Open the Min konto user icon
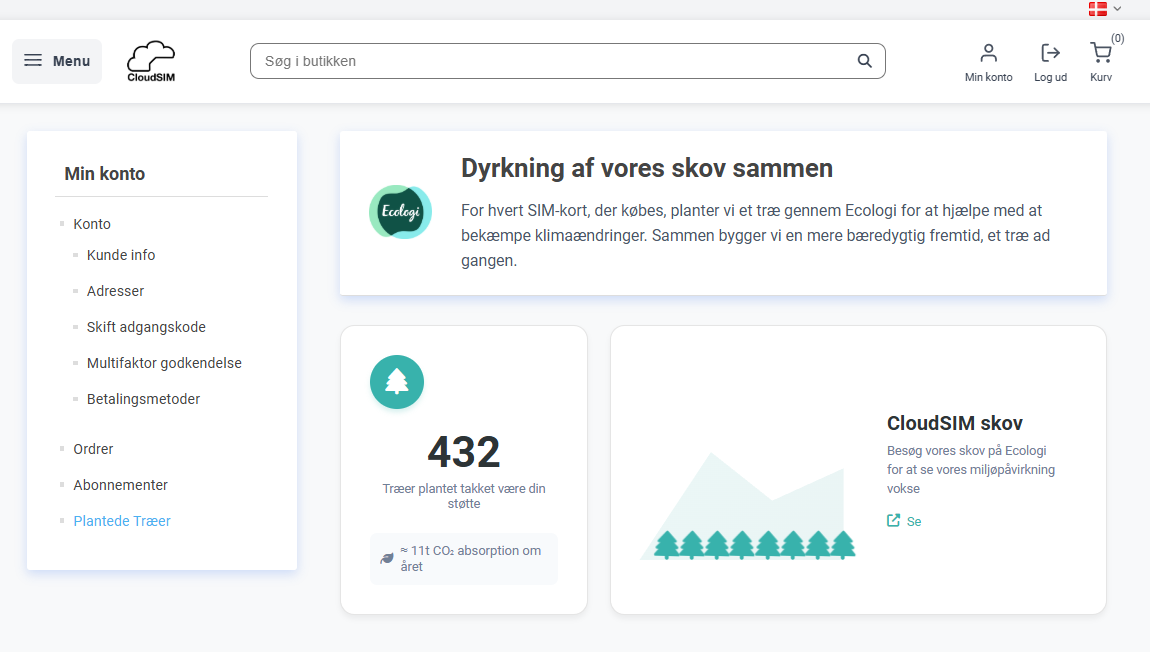 coord(989,53)
